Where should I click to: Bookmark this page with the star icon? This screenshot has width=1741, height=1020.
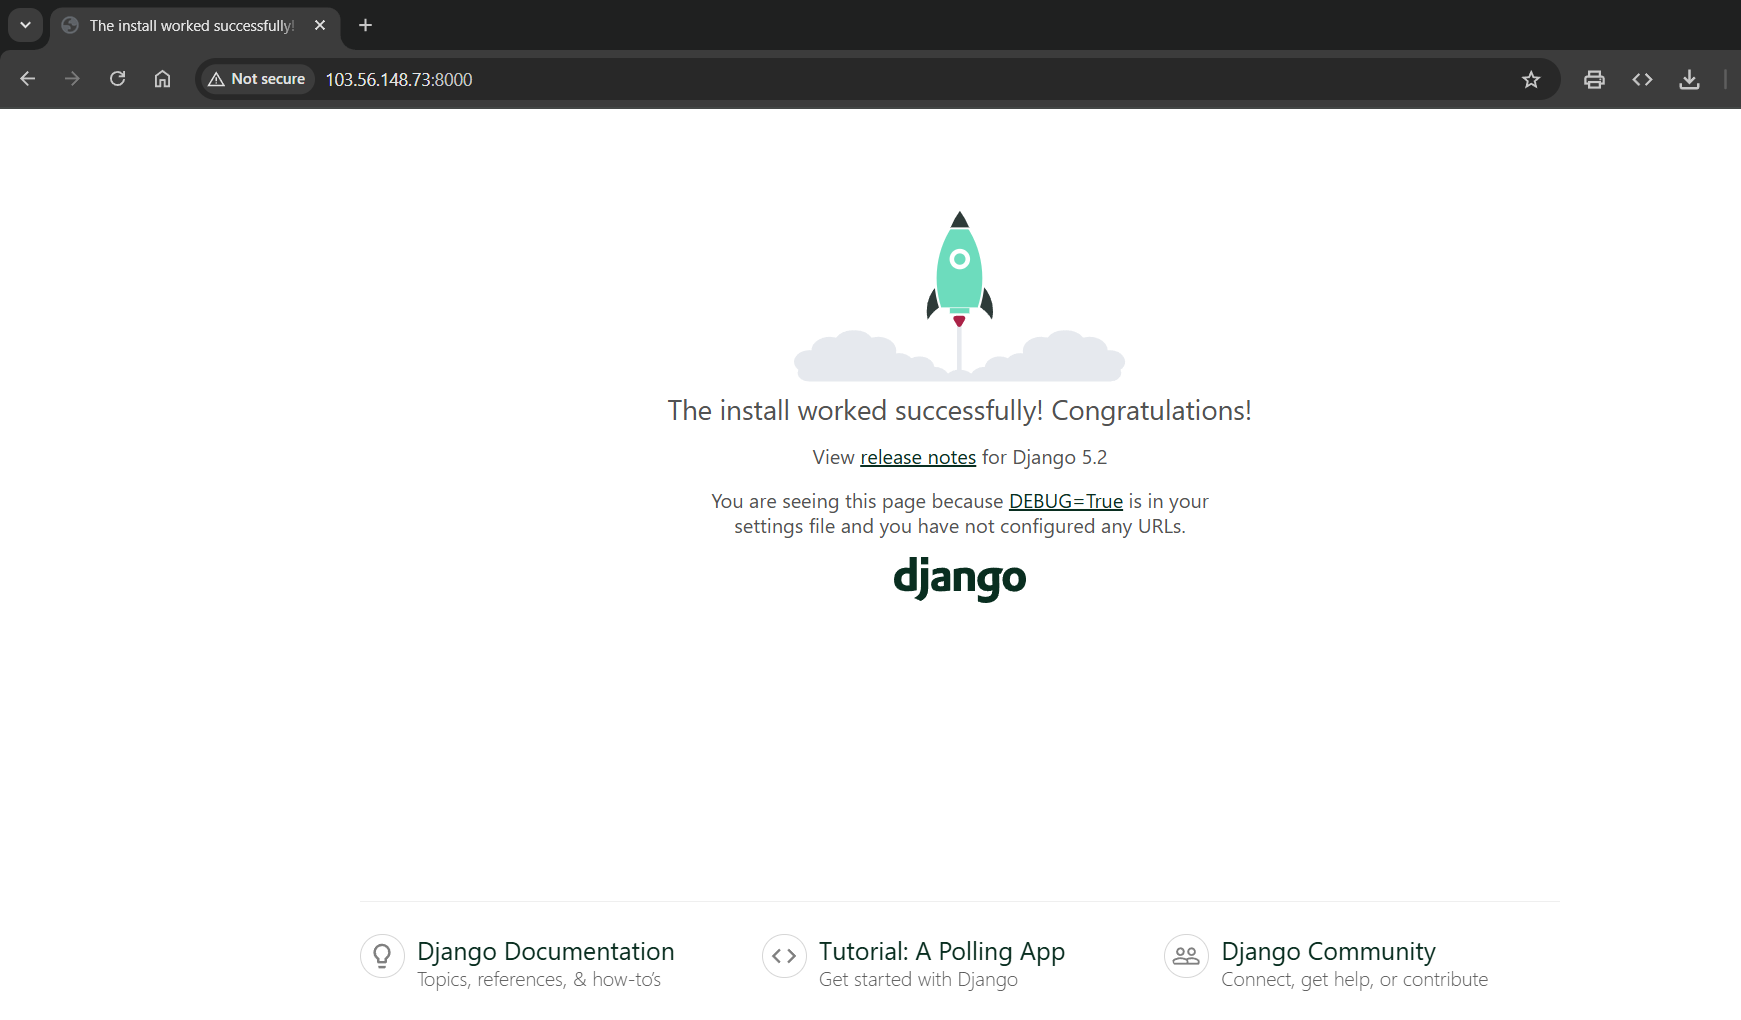(x=1531, y=80)
